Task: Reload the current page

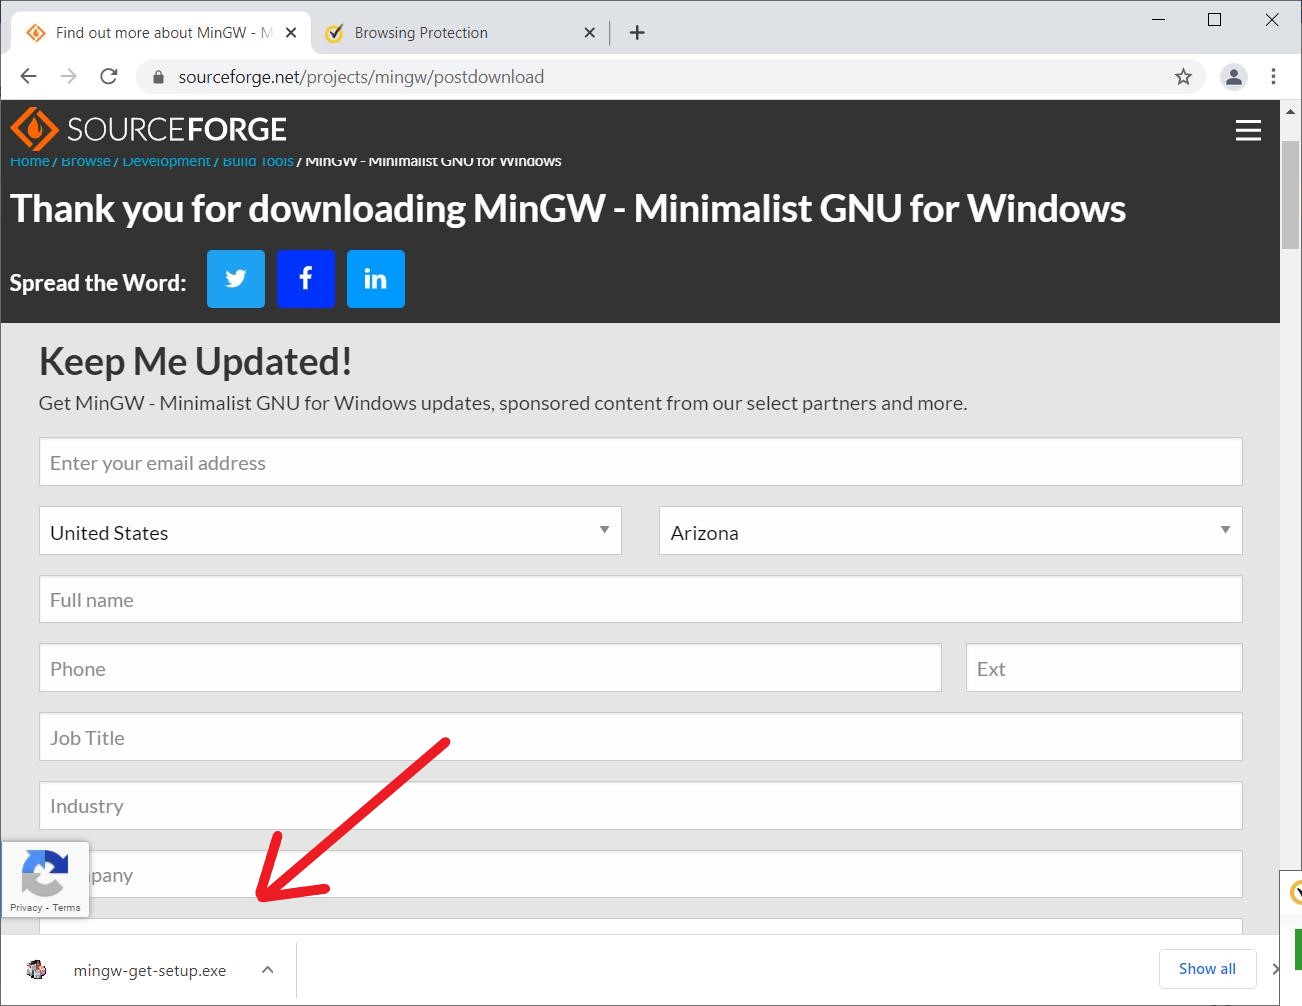Action: (109, 77)
